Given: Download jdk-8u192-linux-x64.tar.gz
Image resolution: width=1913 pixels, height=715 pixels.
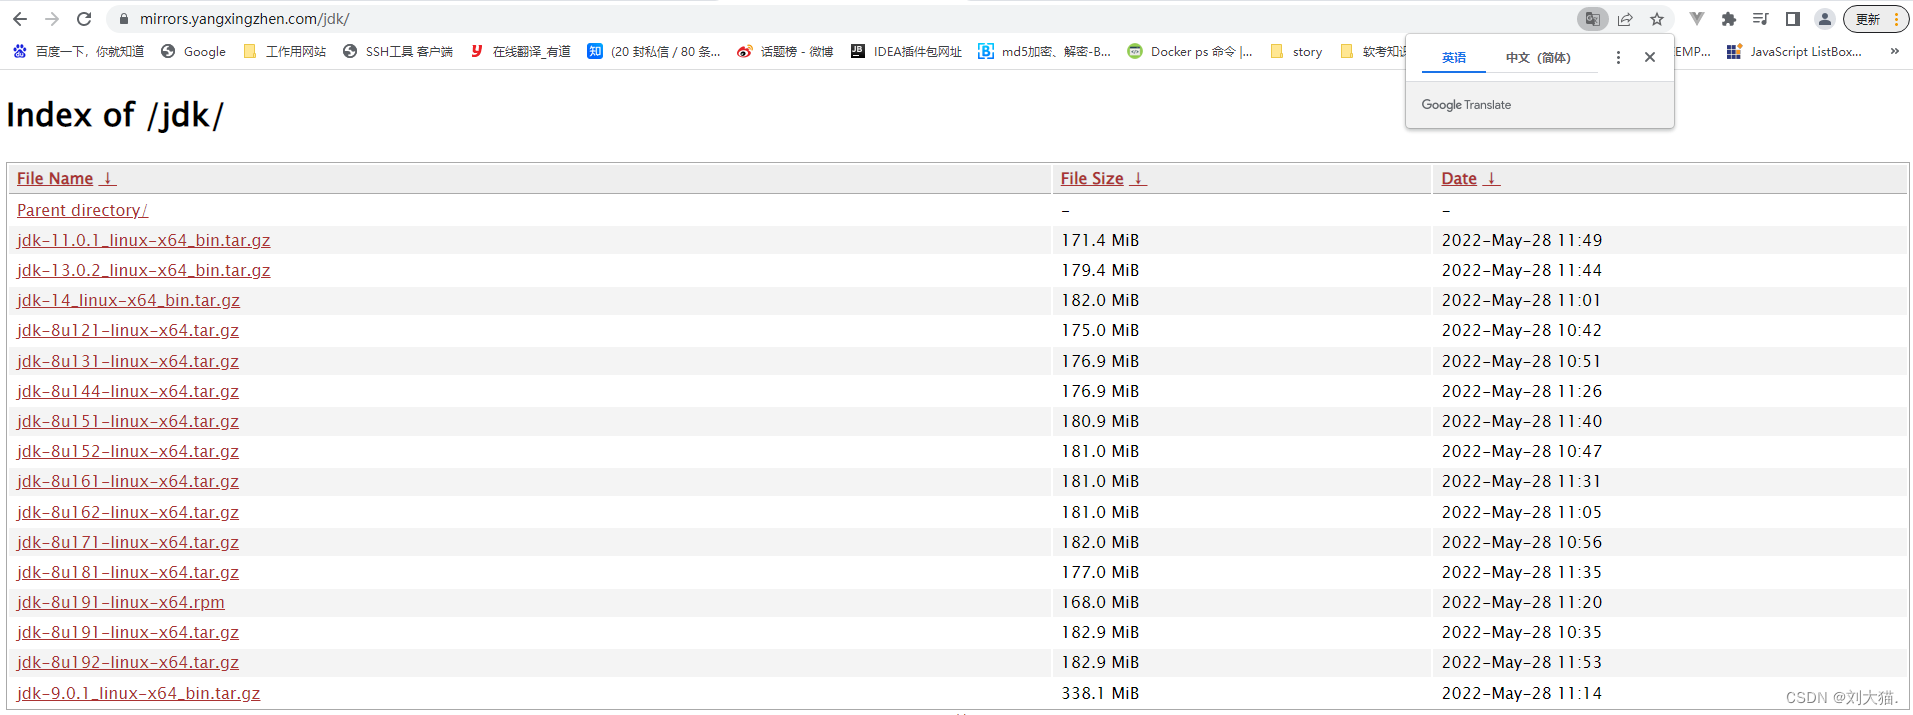Looking at the screenshot, I should [x=128, y=662].
